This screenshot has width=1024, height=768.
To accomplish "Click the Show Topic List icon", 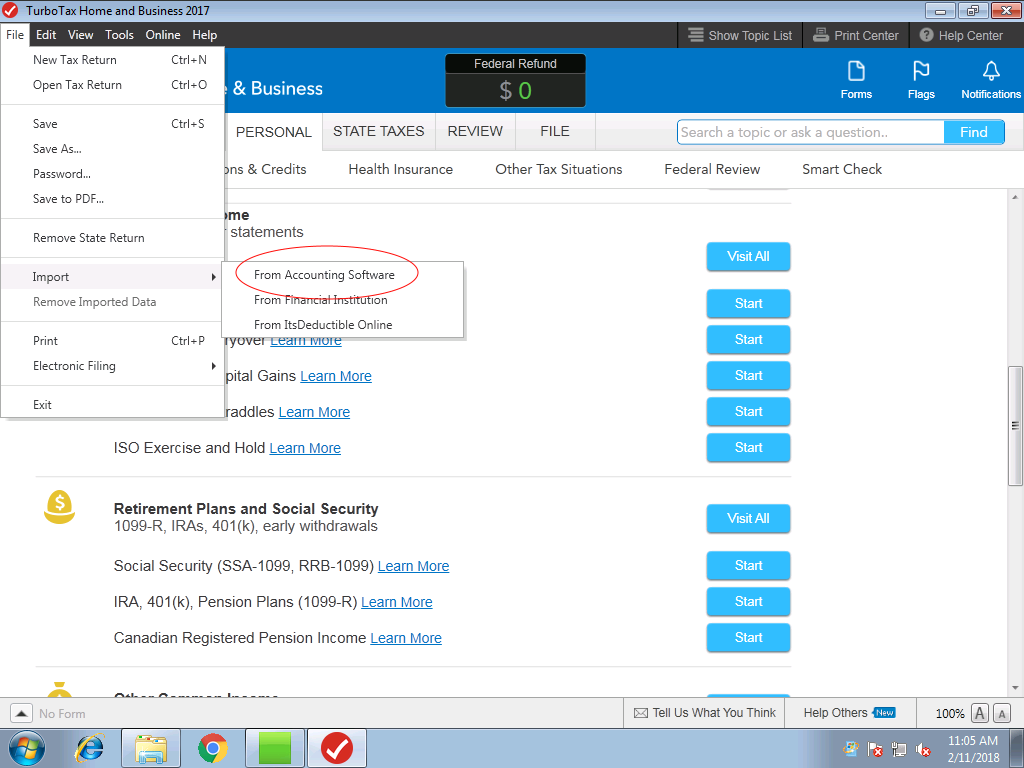I will pos(696,35).
